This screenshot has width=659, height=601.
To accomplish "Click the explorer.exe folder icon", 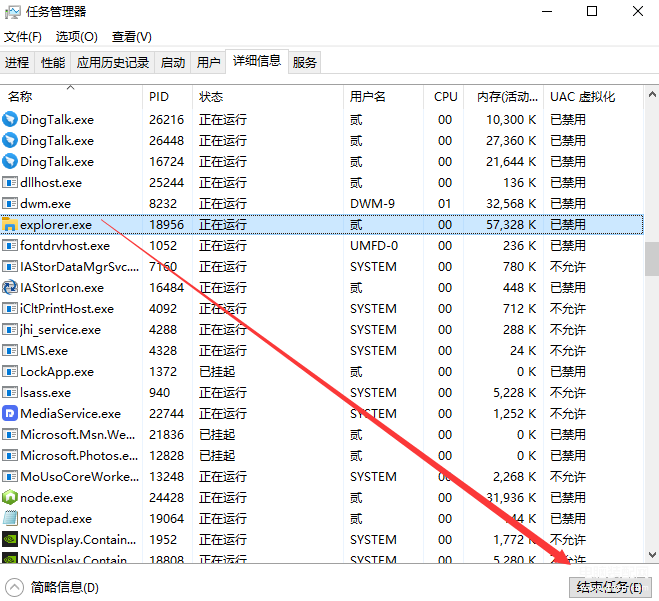I will (x=10, y=224).
